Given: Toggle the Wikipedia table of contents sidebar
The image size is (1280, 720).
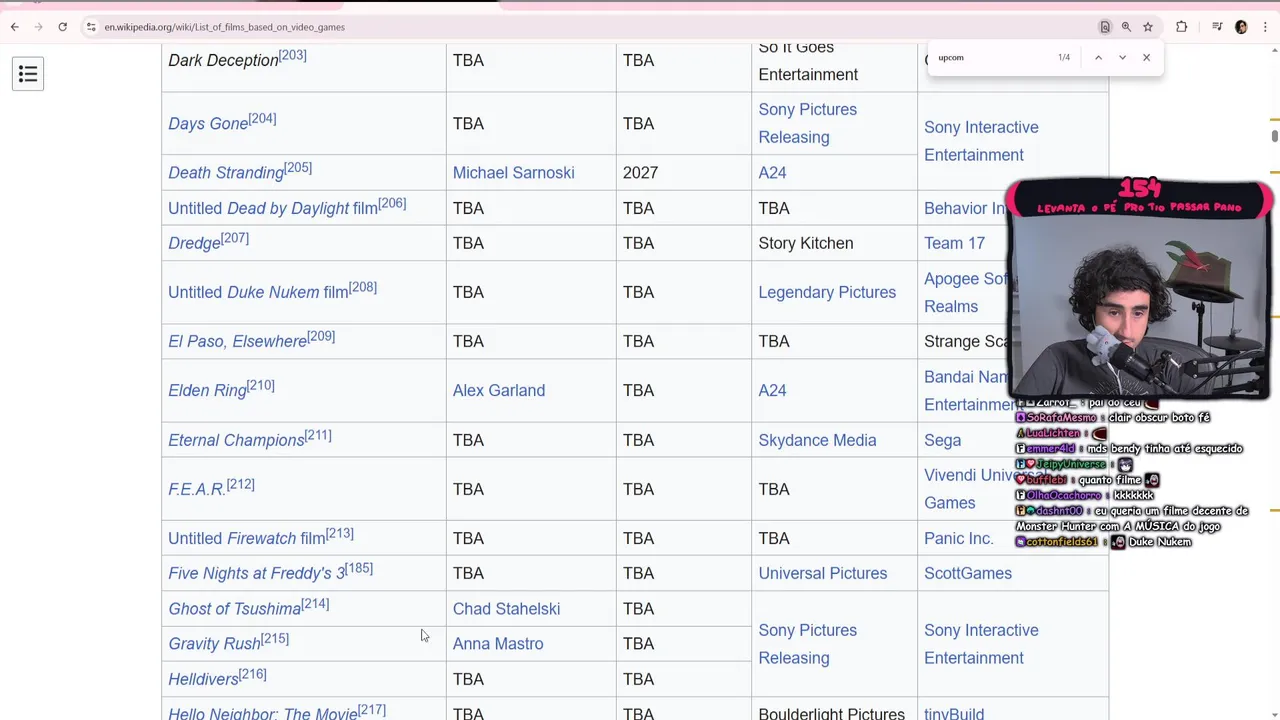Looking at the screenshot, I should pyautogui.click(x=28, y=74).
